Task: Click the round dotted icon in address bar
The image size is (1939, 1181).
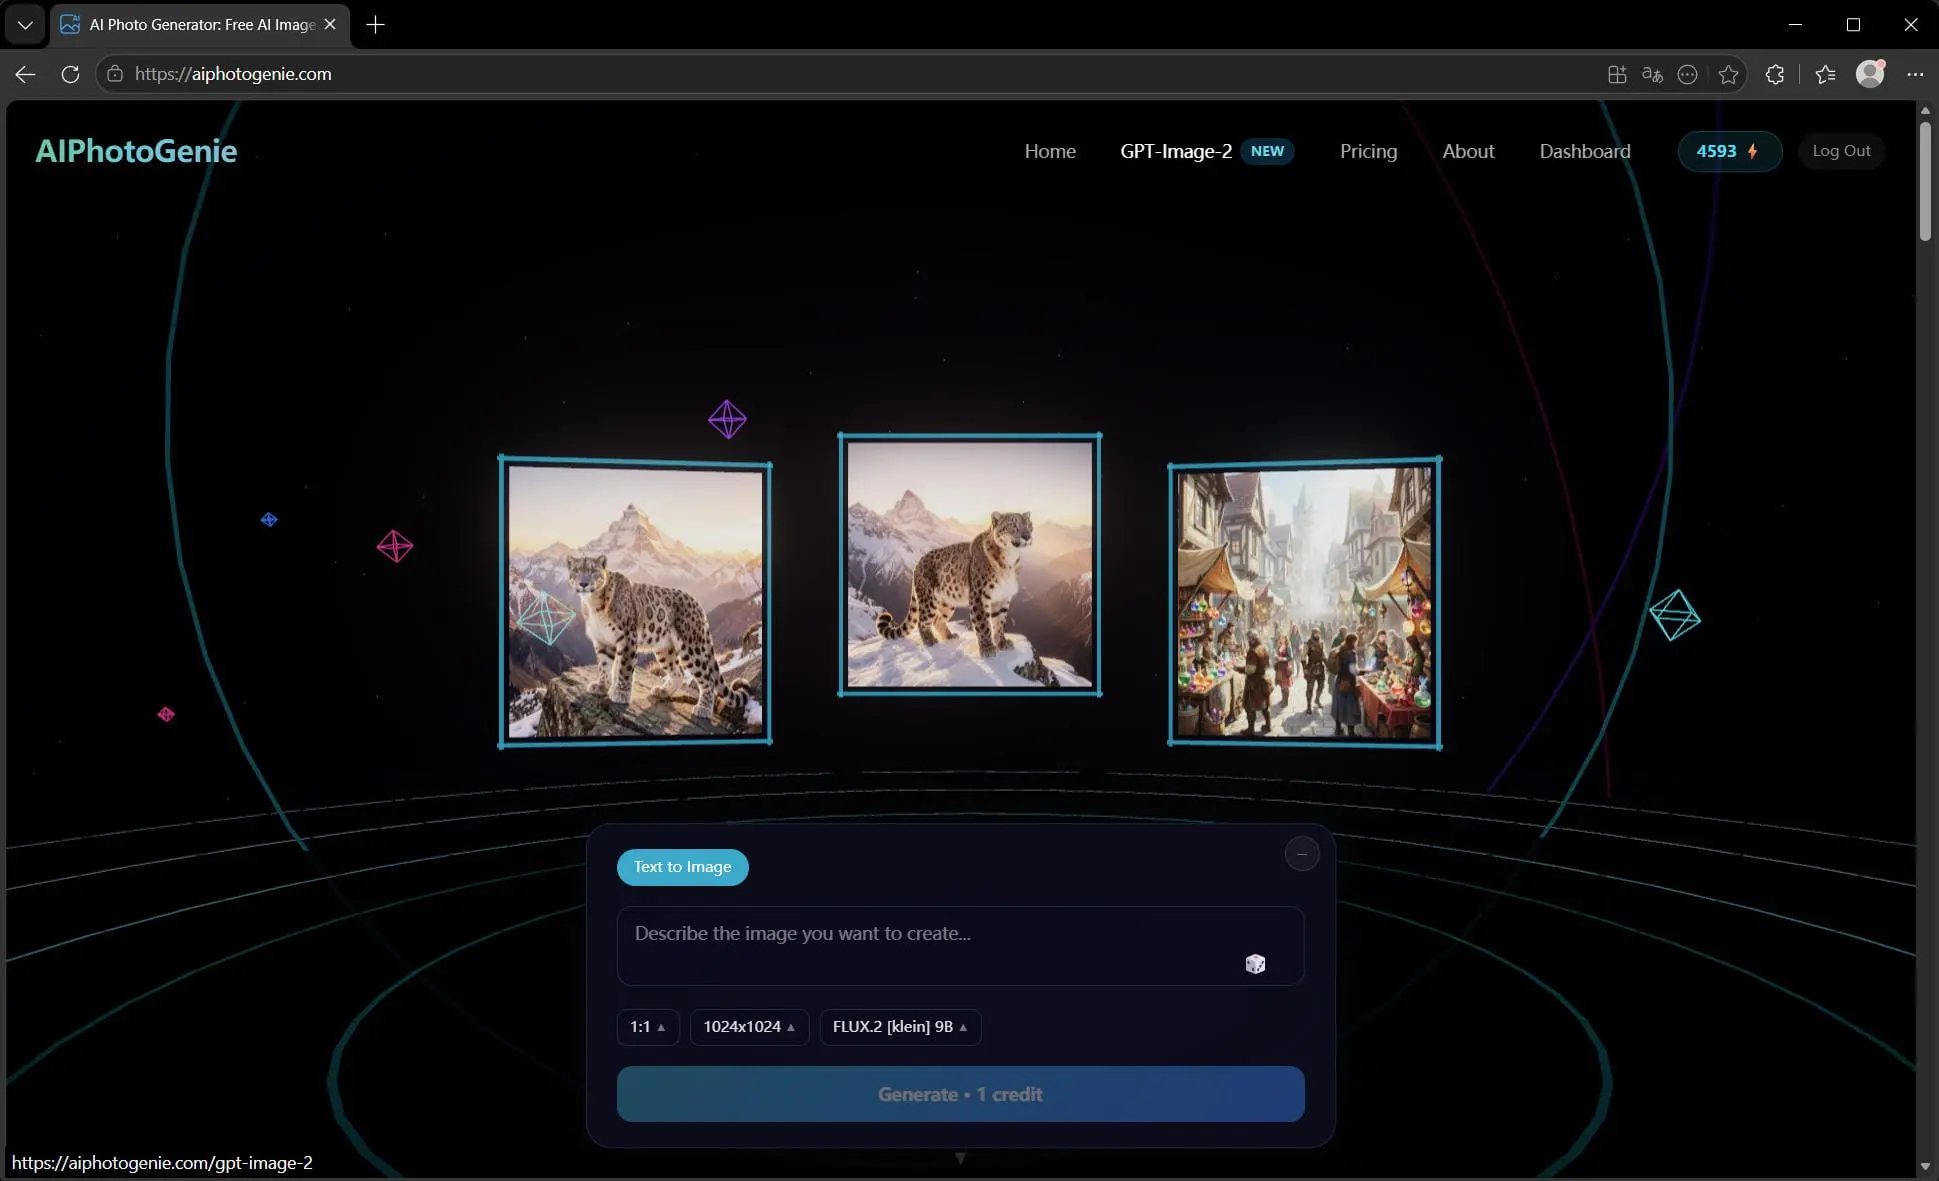Action: pos(1687,74)
